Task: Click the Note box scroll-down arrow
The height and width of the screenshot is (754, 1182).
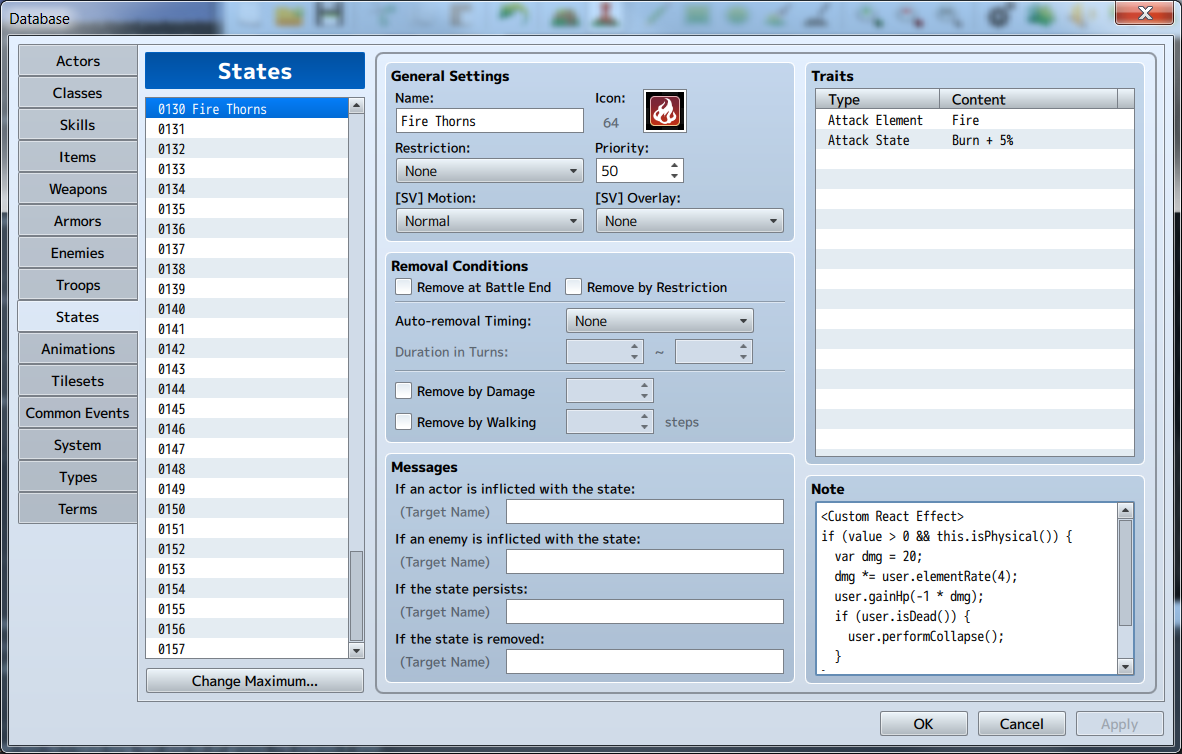Action: pyautogui.click(x=1125, y=667)
